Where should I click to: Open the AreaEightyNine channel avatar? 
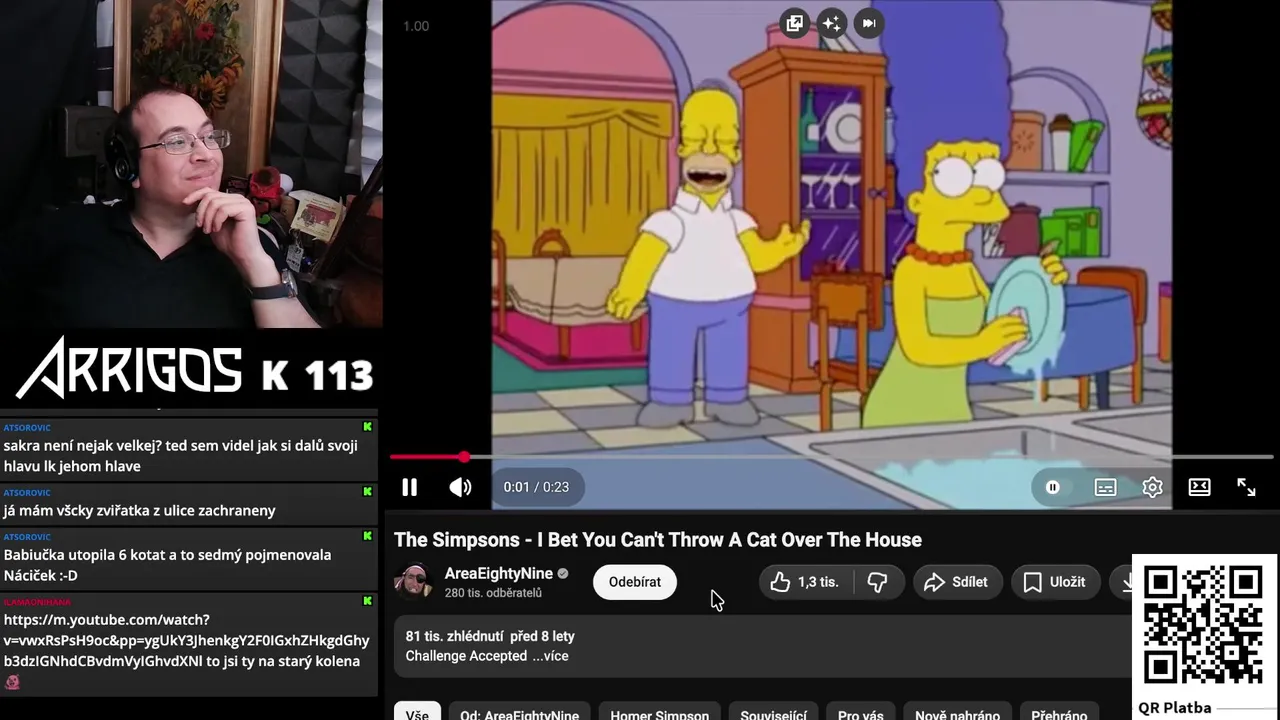tap(413, 581)
